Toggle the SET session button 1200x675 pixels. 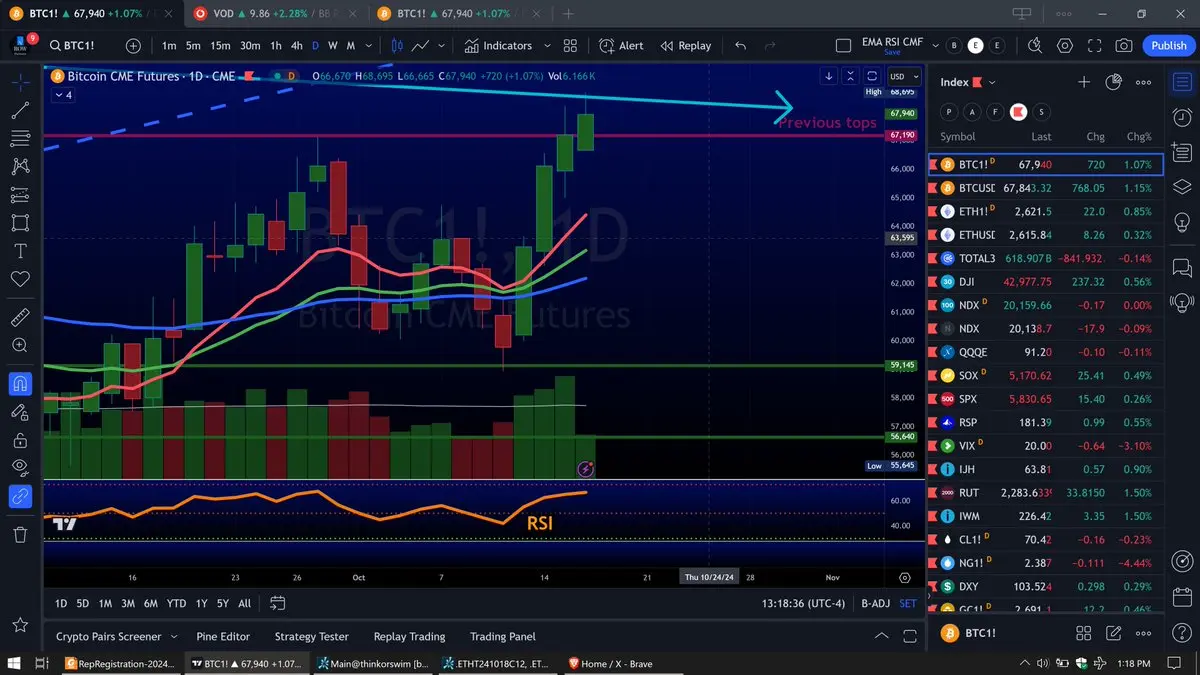908,603
